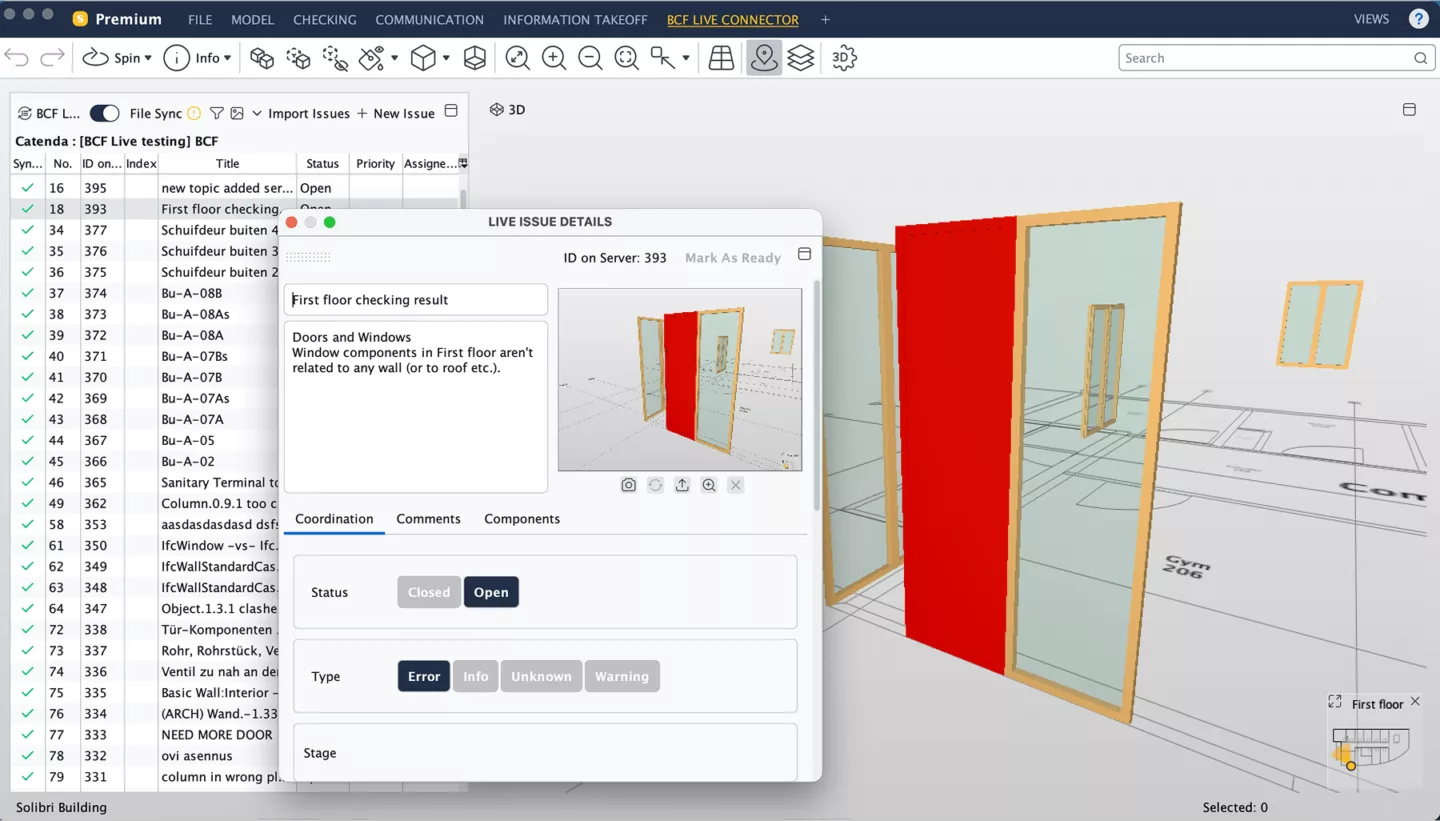Screen dimensions: 1440x821
Task: Click the stacked layers icon
Action: pyautogui.click(x=801, y=58)
